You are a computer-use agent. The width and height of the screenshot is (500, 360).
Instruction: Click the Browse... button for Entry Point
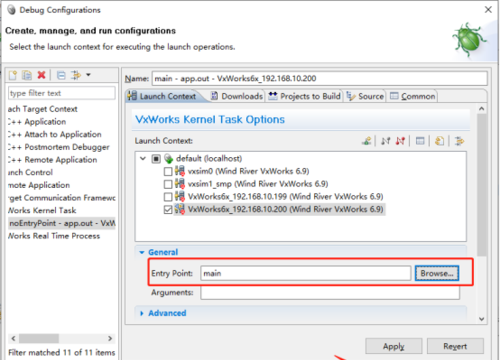click(x=437, y=273)
